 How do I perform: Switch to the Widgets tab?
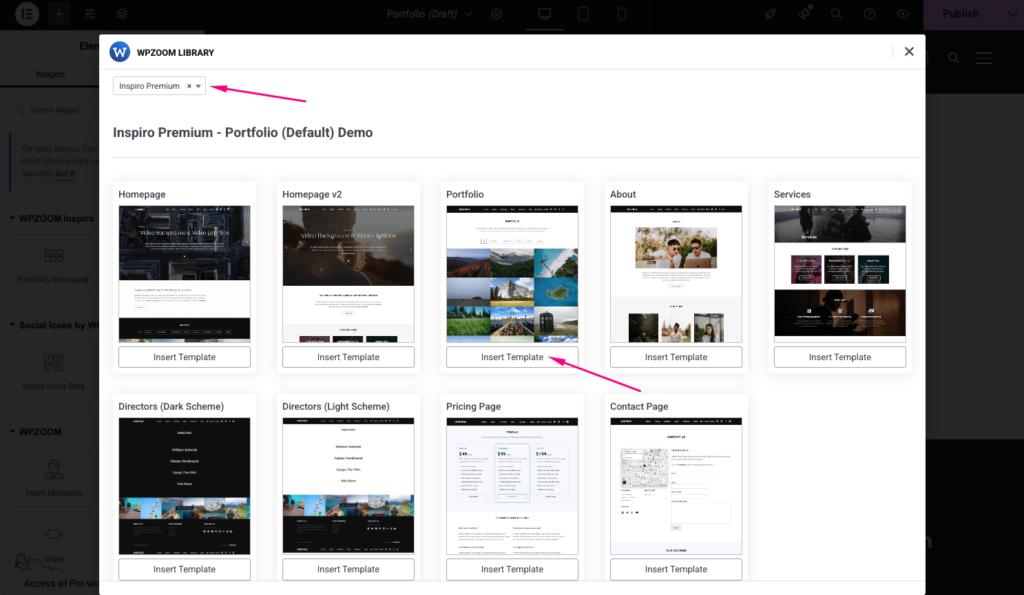[x=50, y=74]
